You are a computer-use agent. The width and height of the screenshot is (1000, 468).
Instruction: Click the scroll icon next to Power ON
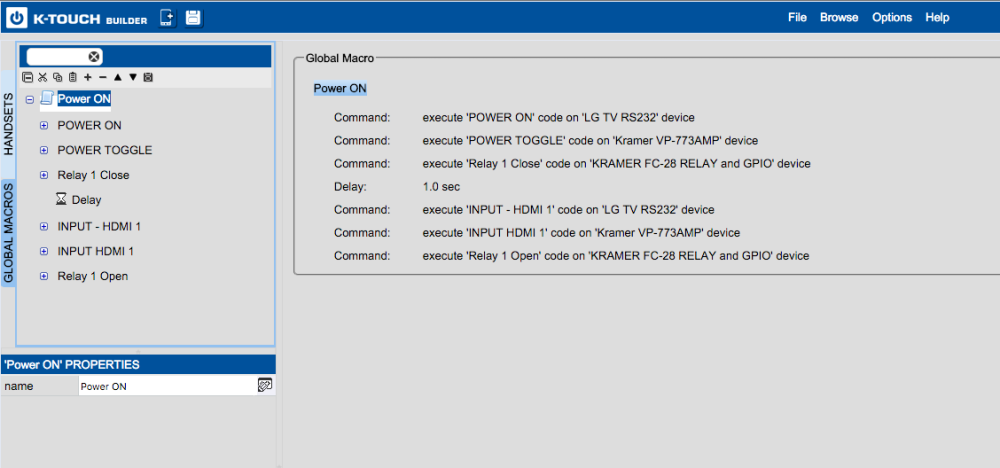click(x=46, y=98)
